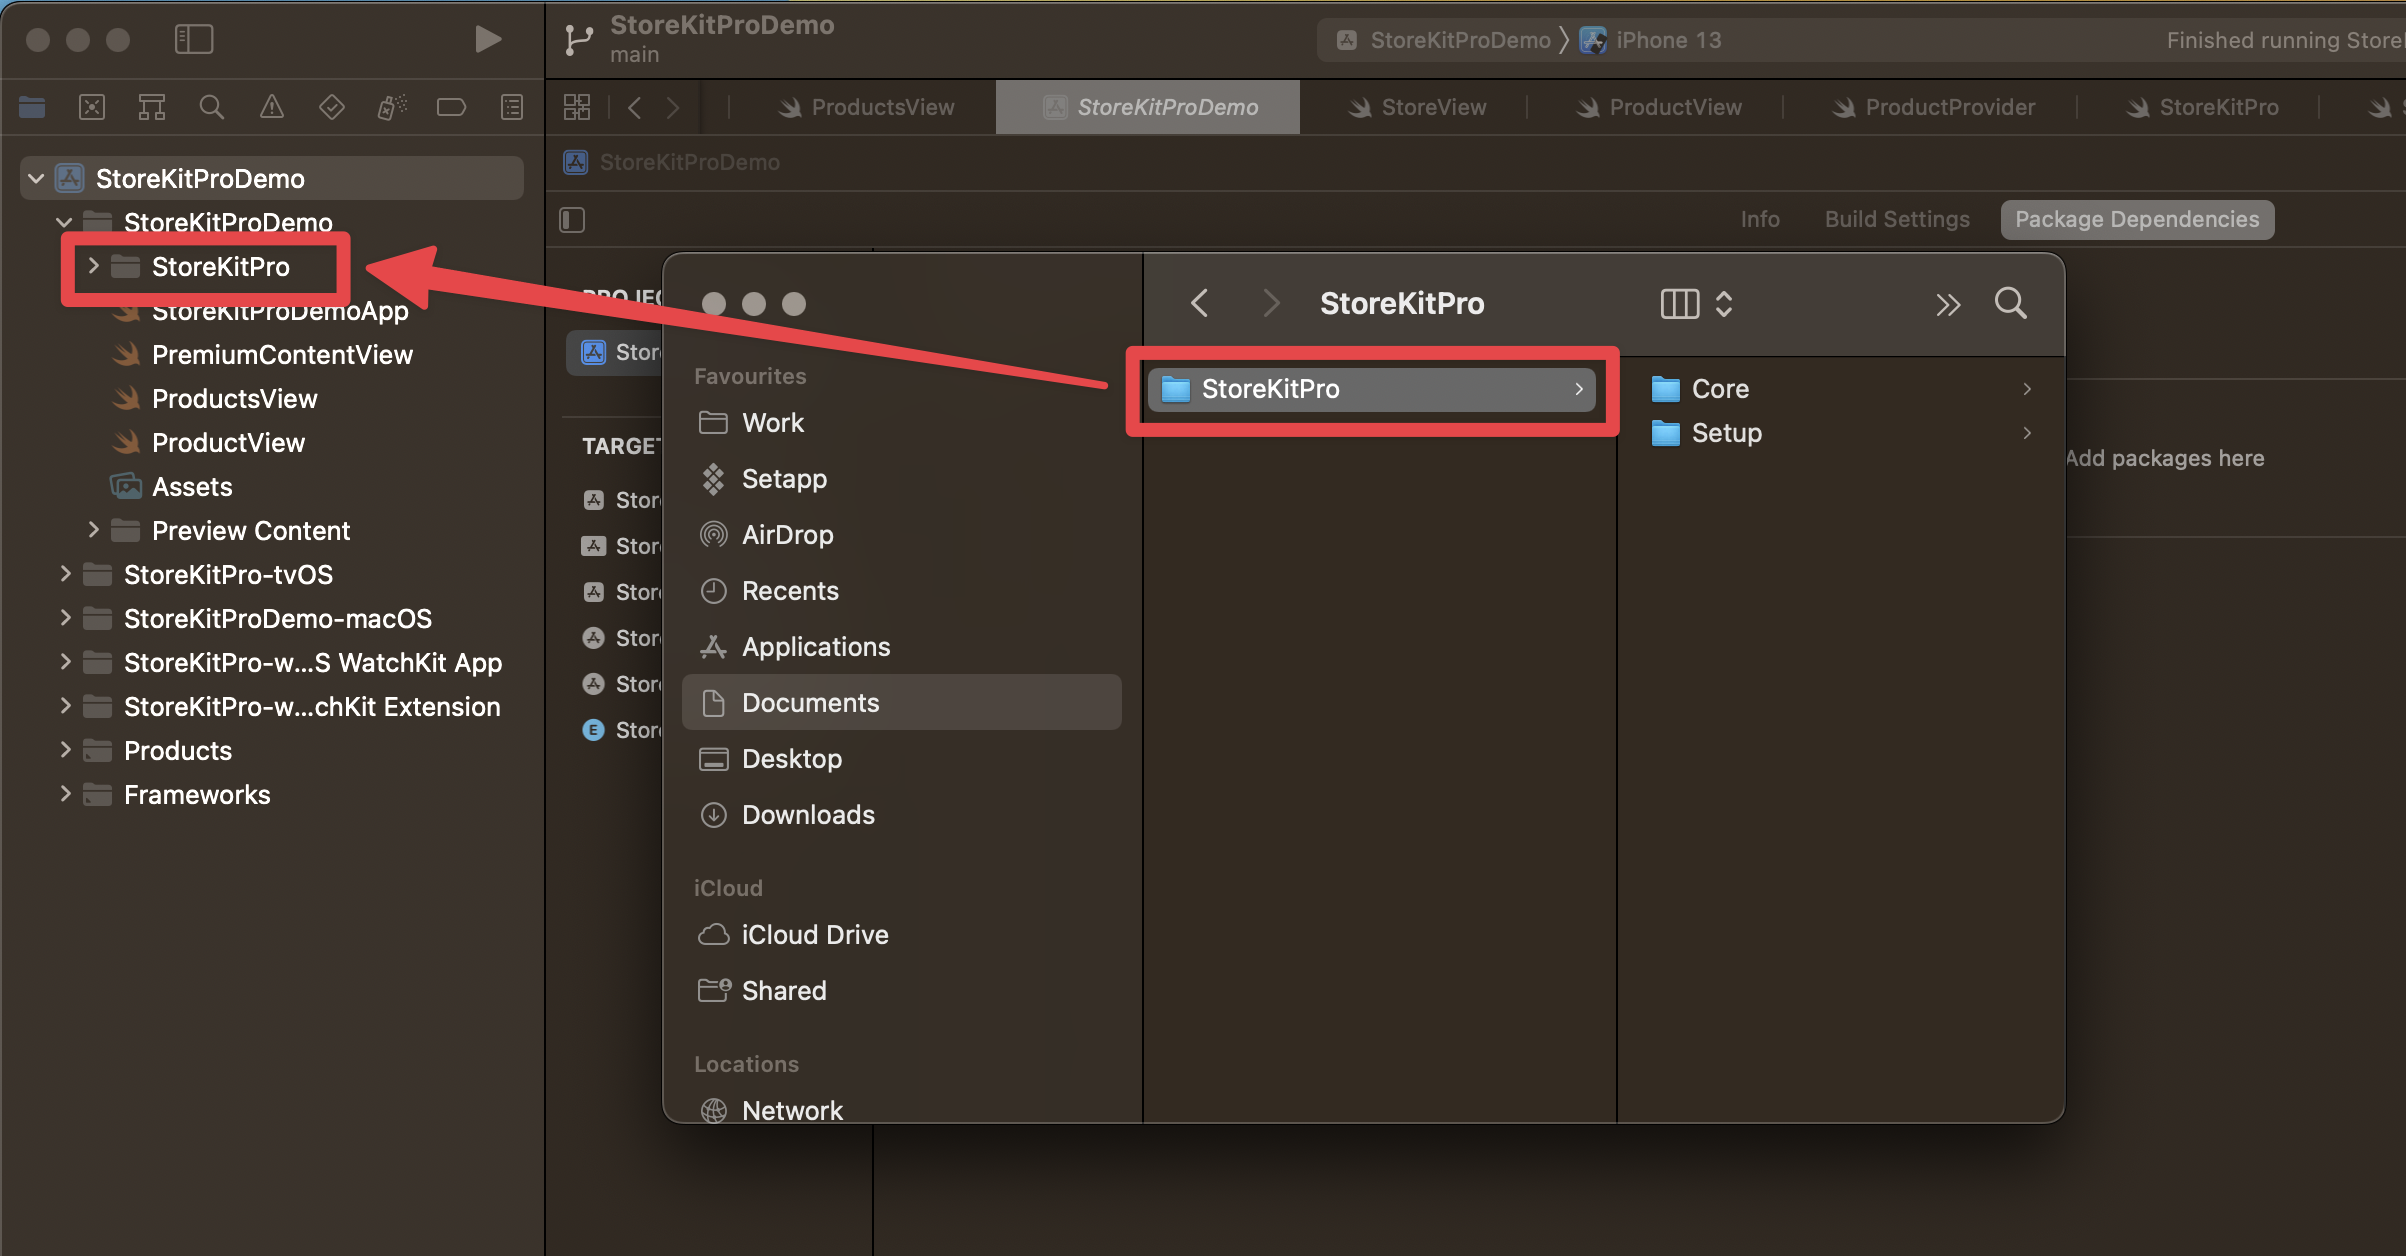Click the source control branch icon

click(x=578, y=39)
